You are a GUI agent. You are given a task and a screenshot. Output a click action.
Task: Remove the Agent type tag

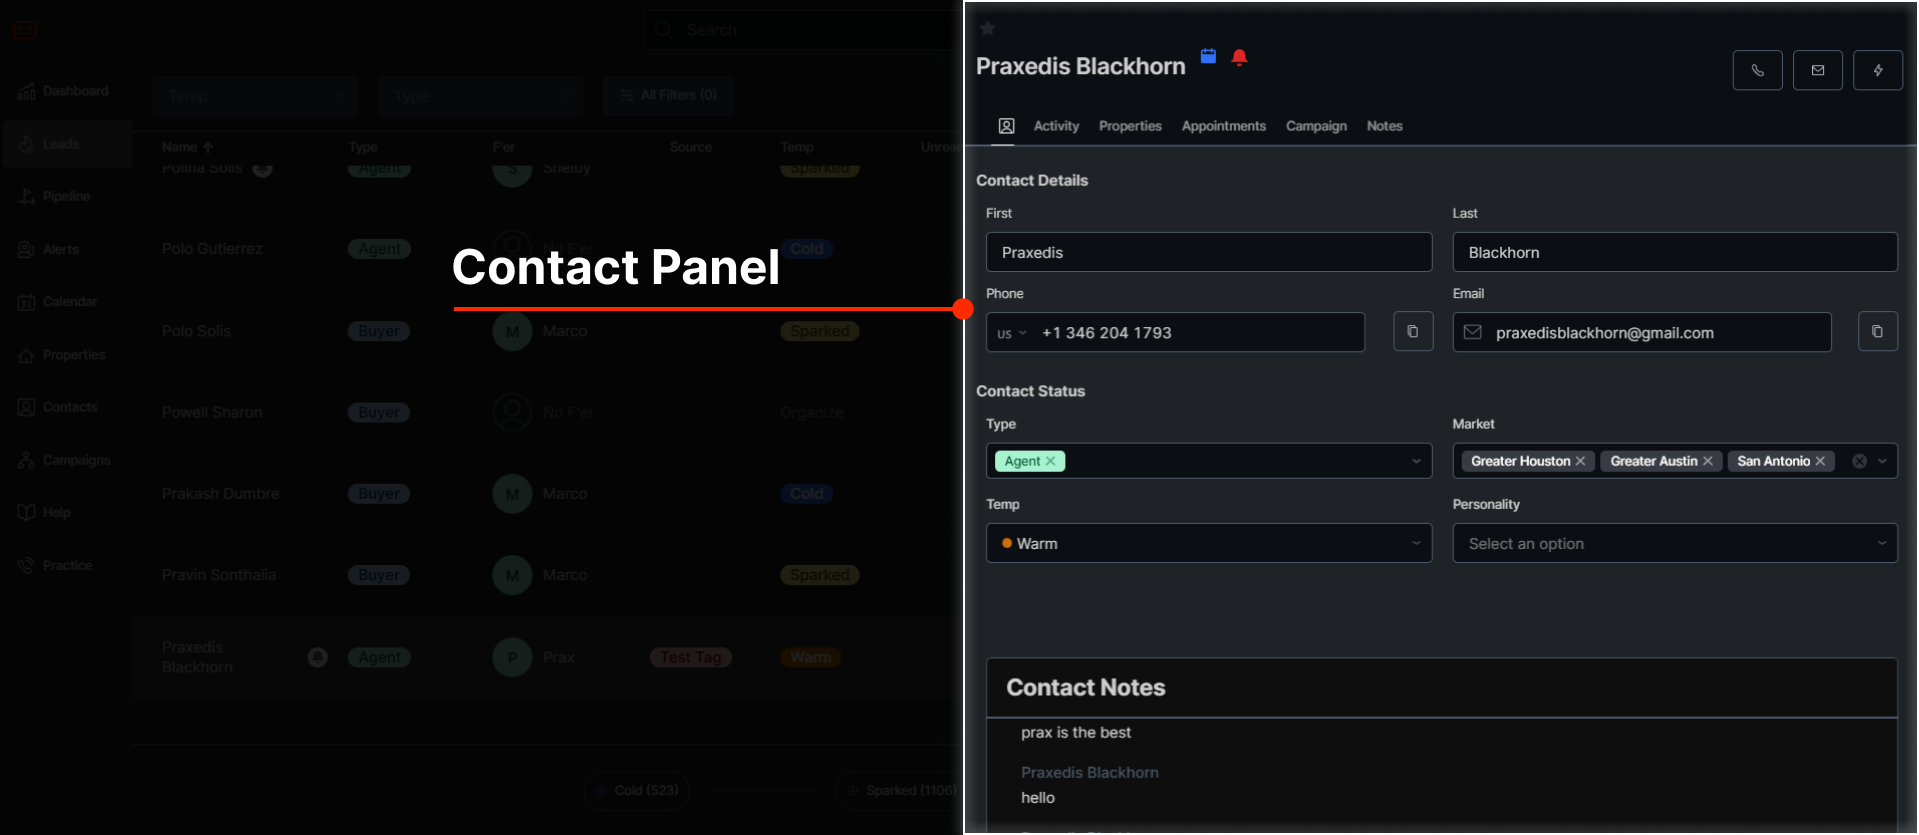point(1051,461)
